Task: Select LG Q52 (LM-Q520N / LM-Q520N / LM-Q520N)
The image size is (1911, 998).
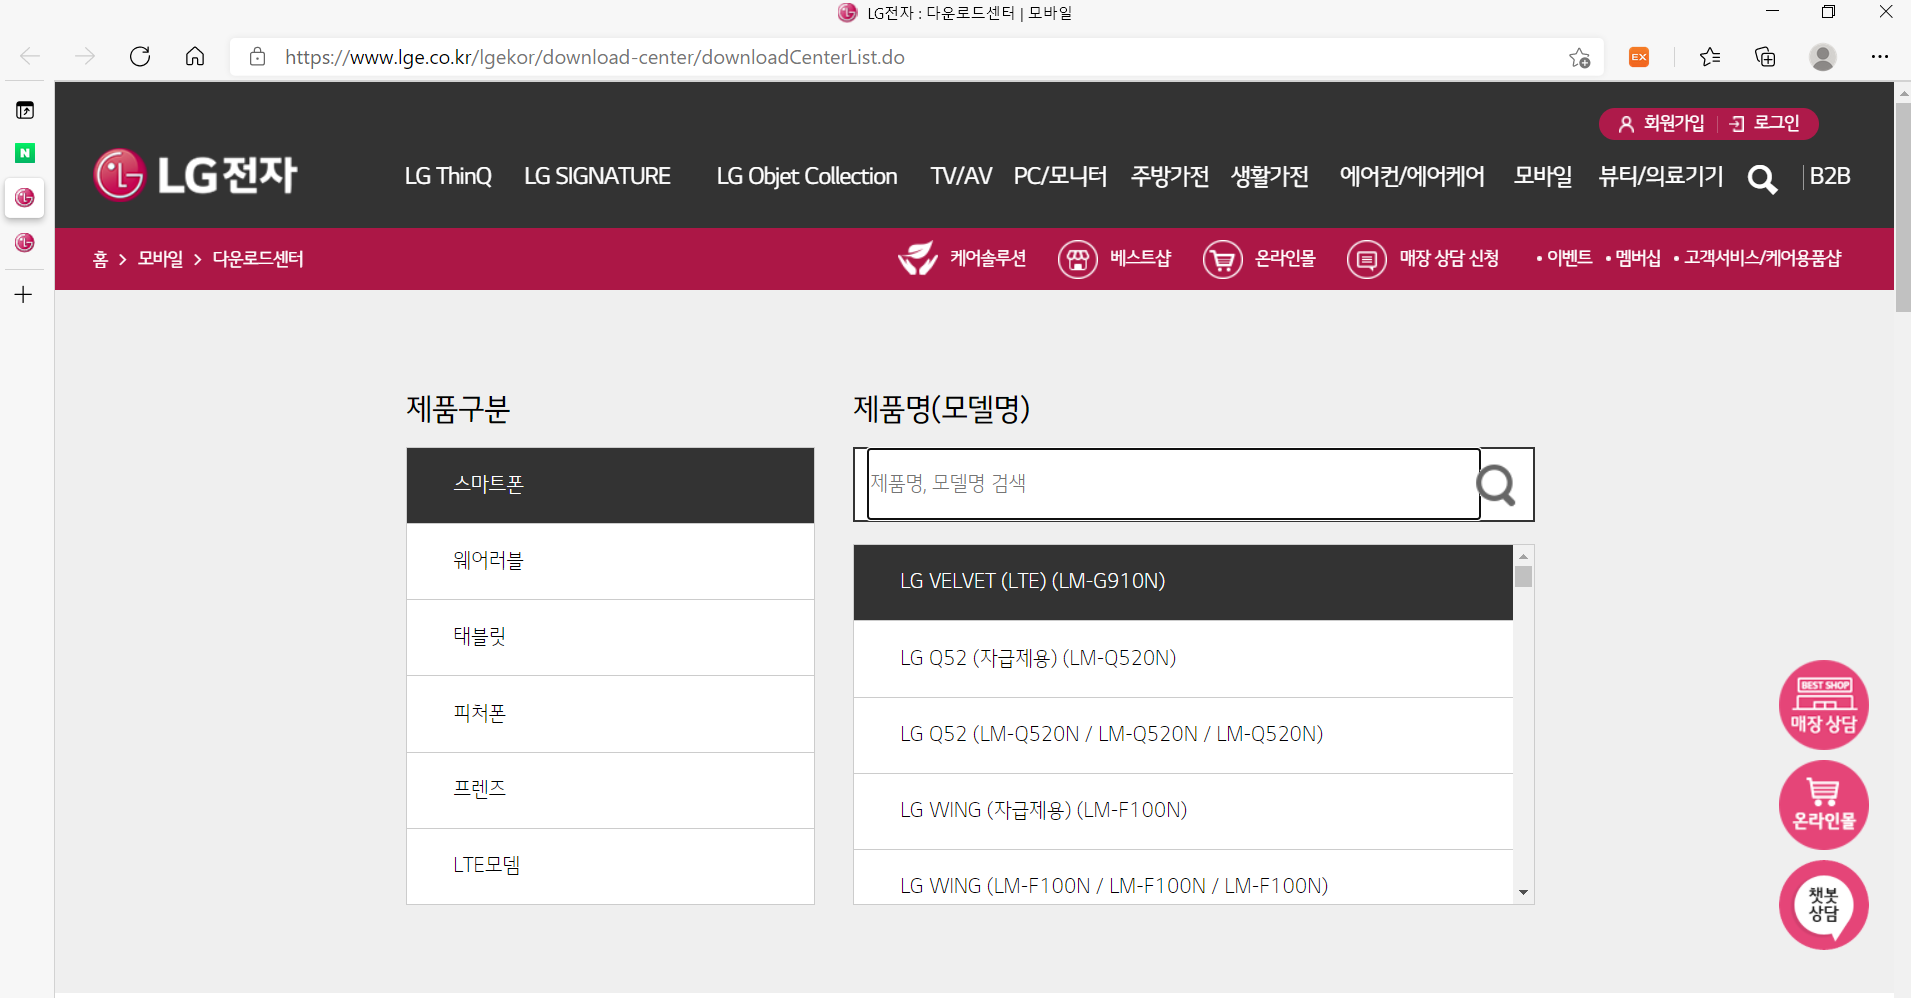Action: point(1183,735)
